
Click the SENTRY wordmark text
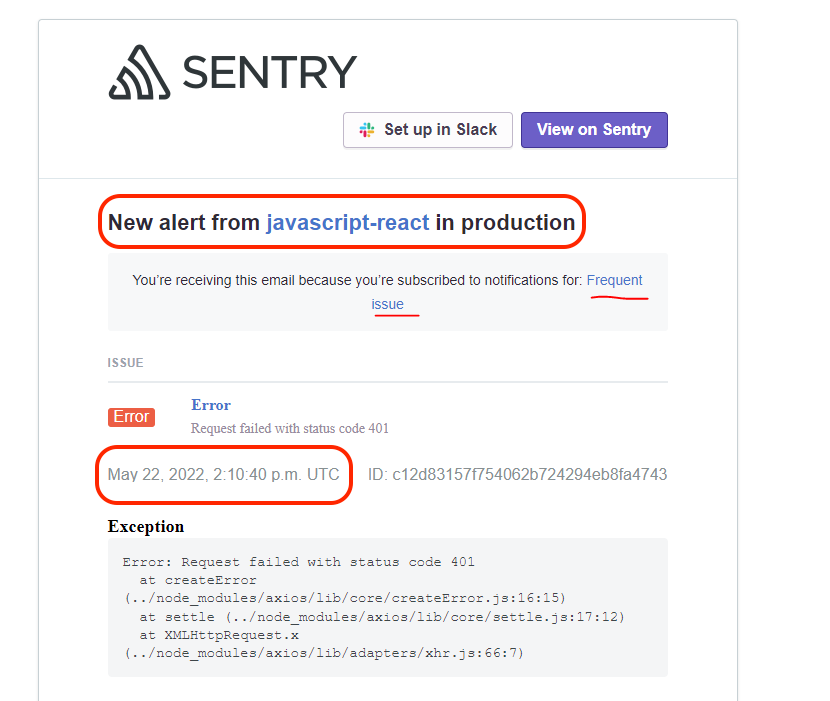(269, 72)
